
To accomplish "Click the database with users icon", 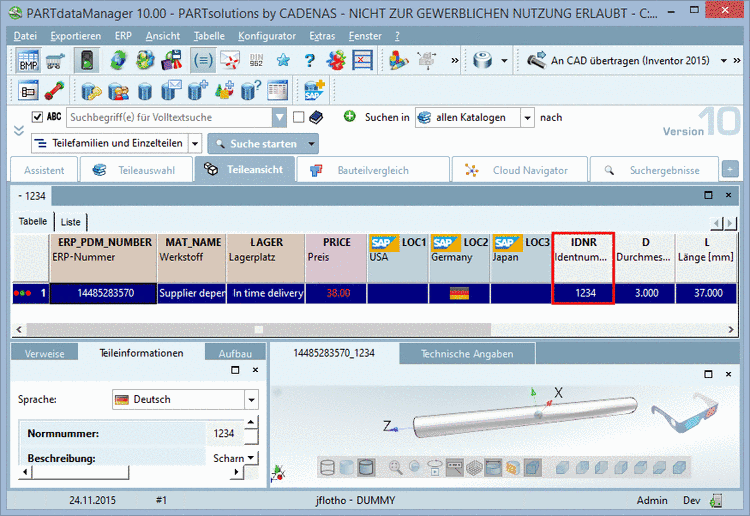I will tap(118, 90).
